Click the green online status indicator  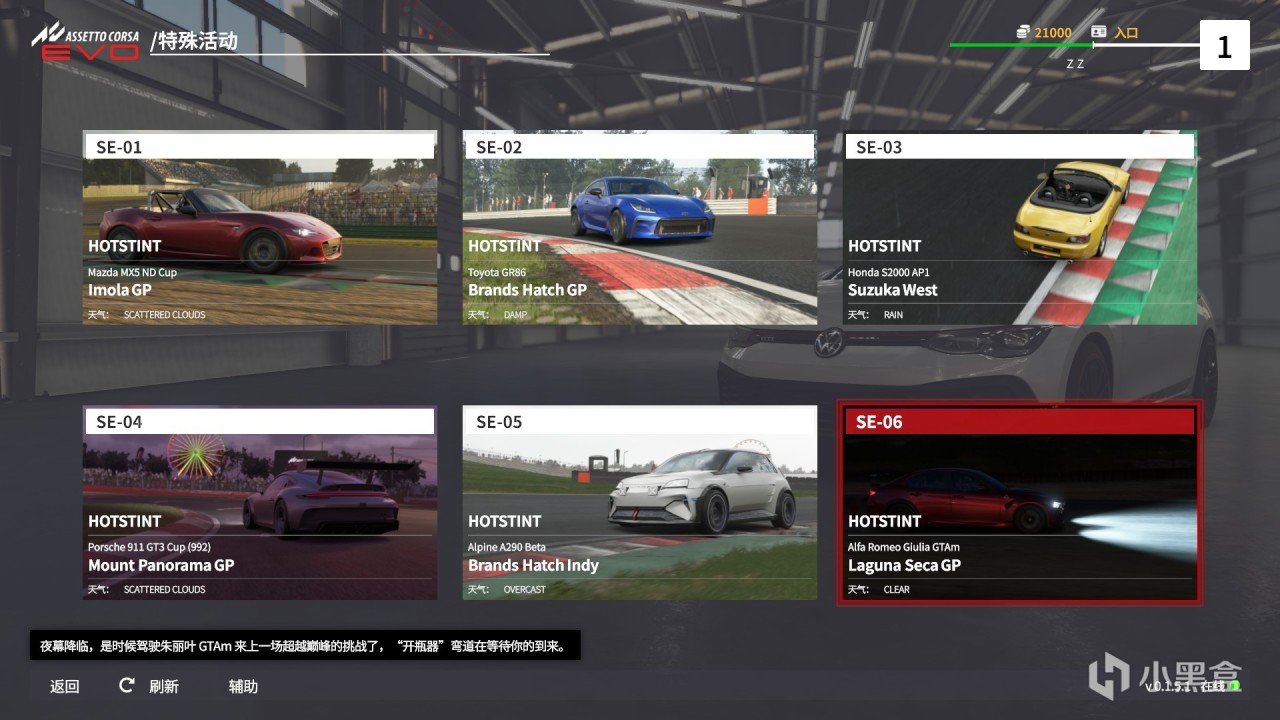1234,686
